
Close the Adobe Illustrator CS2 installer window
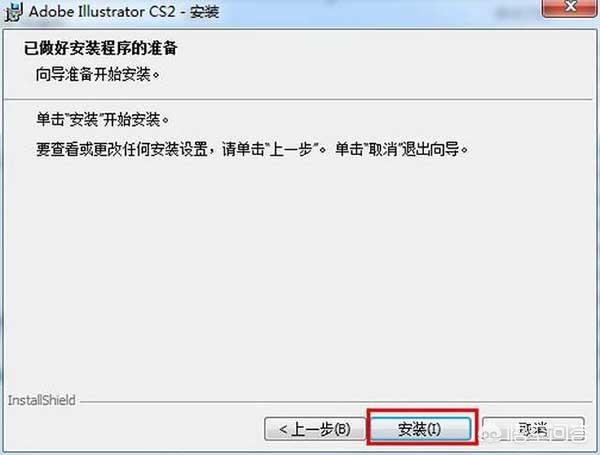(570, 7)
